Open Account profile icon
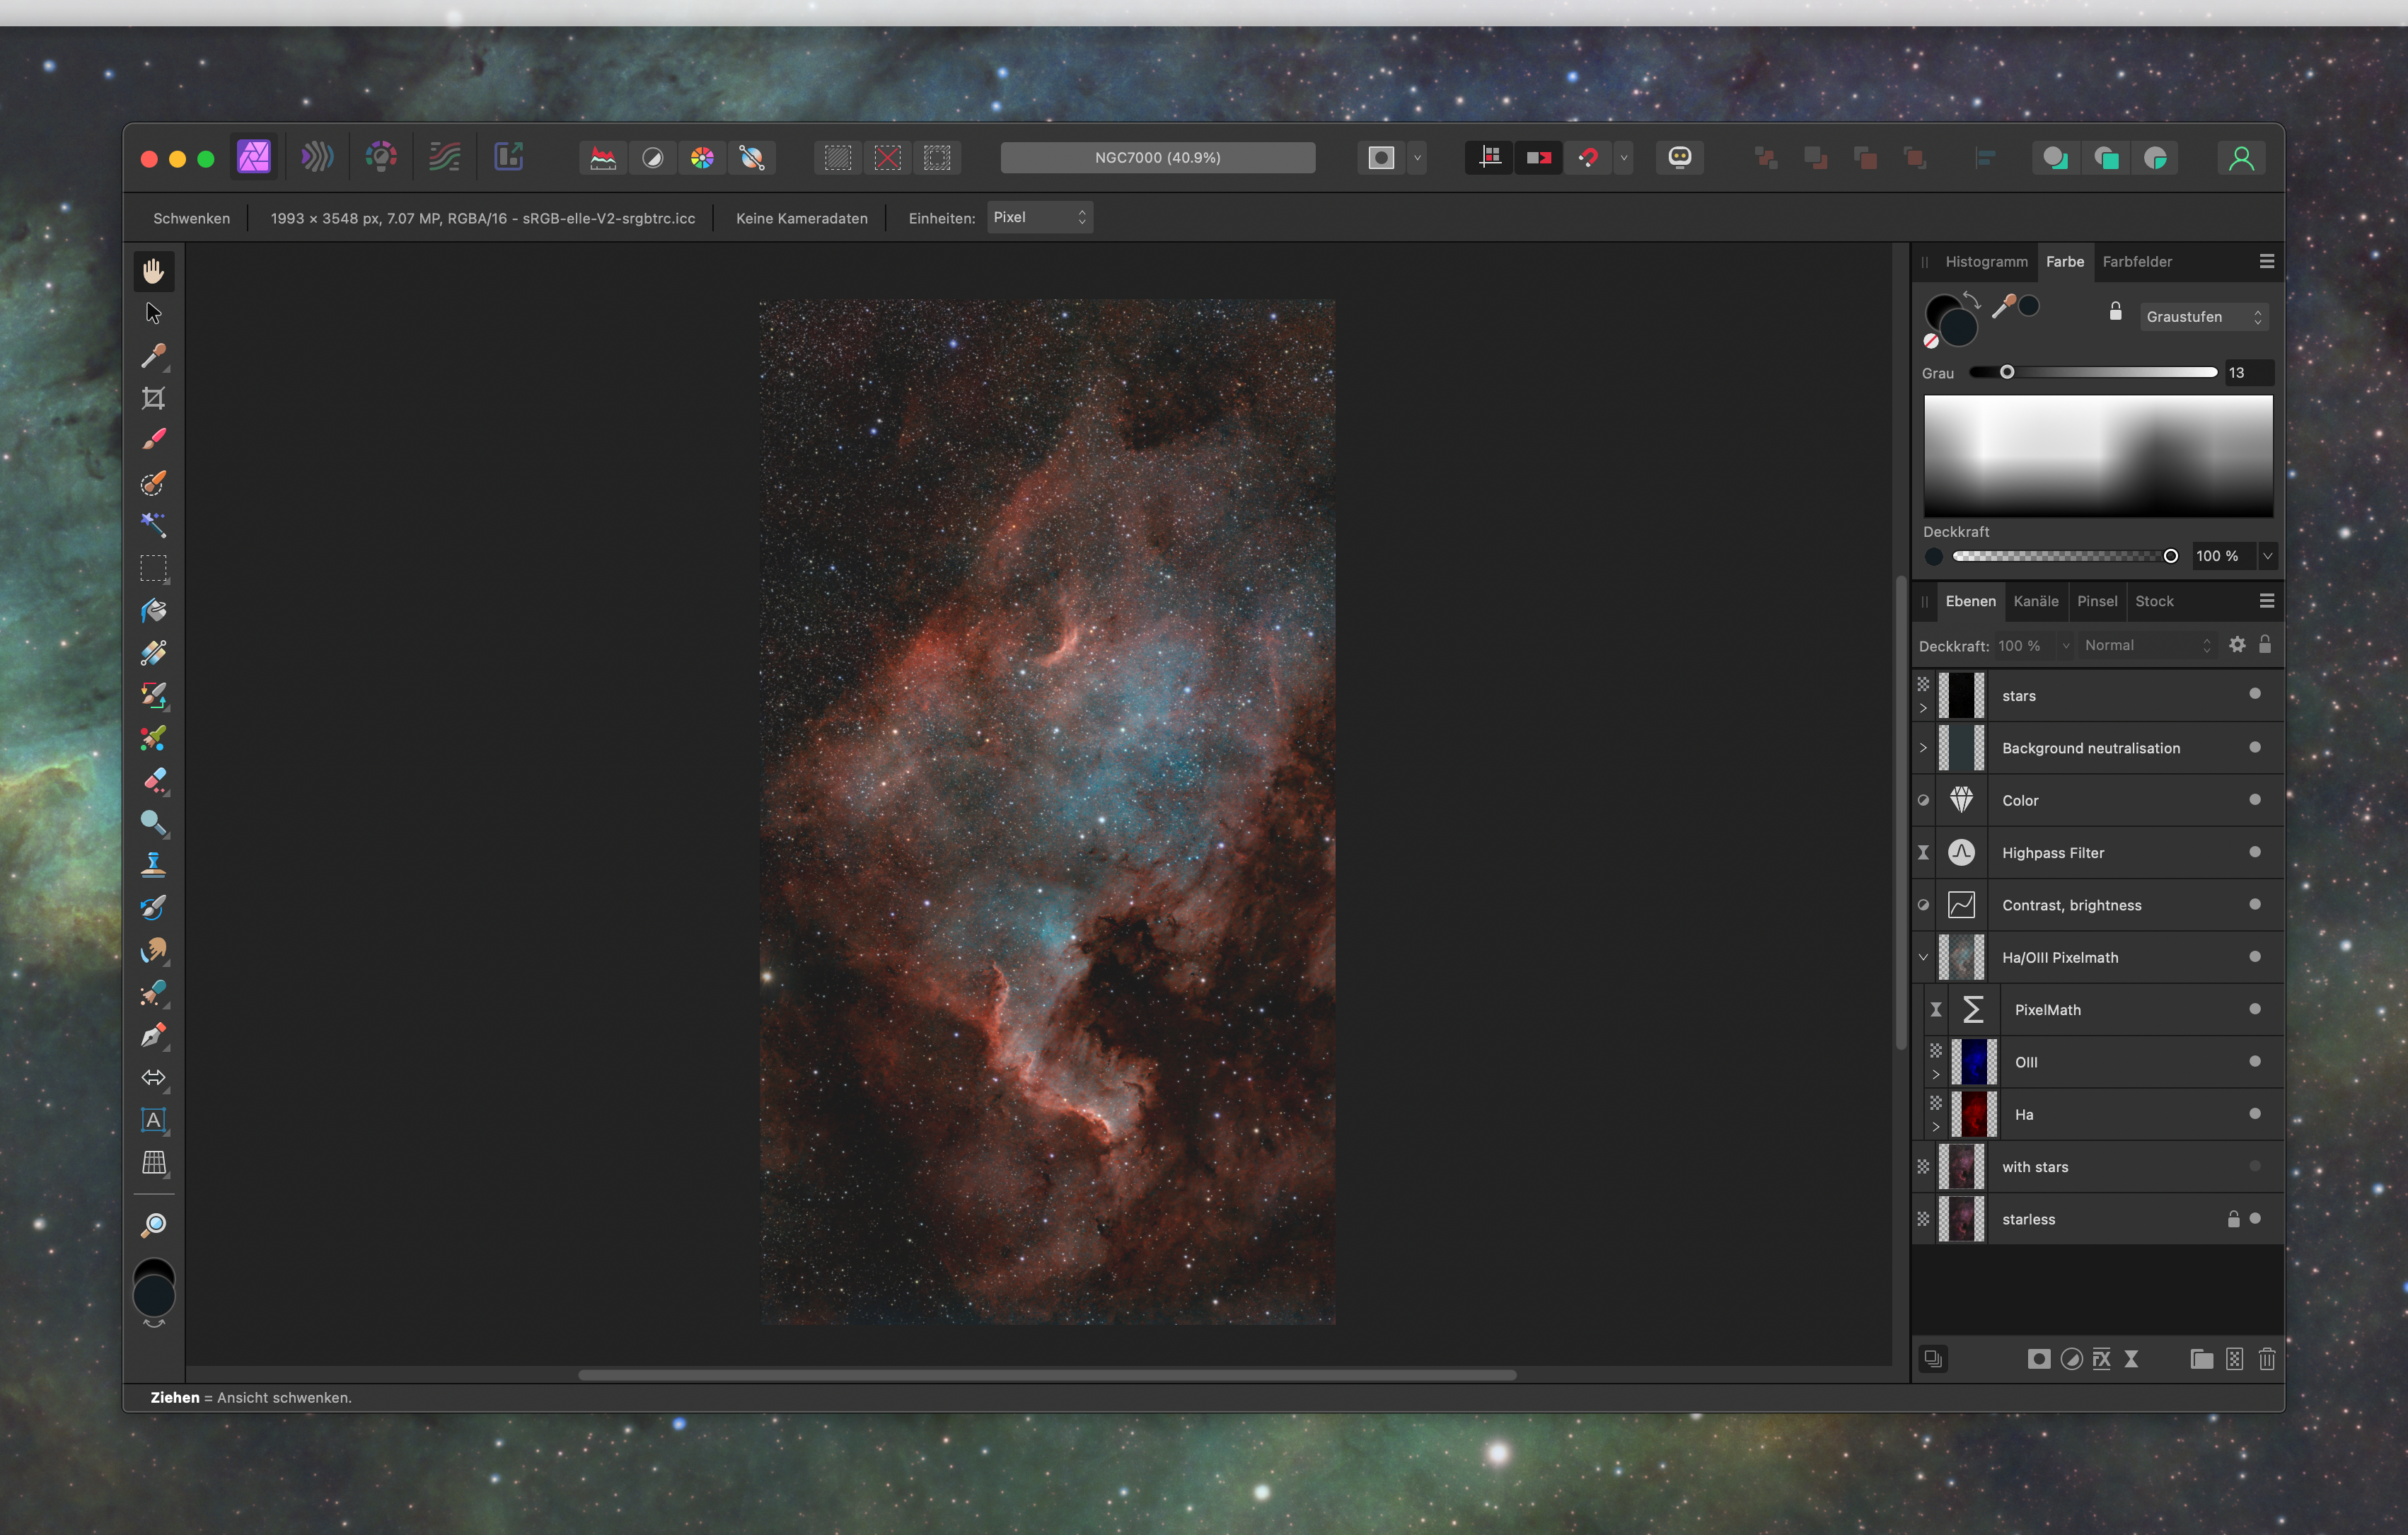 coord(2241,158)
